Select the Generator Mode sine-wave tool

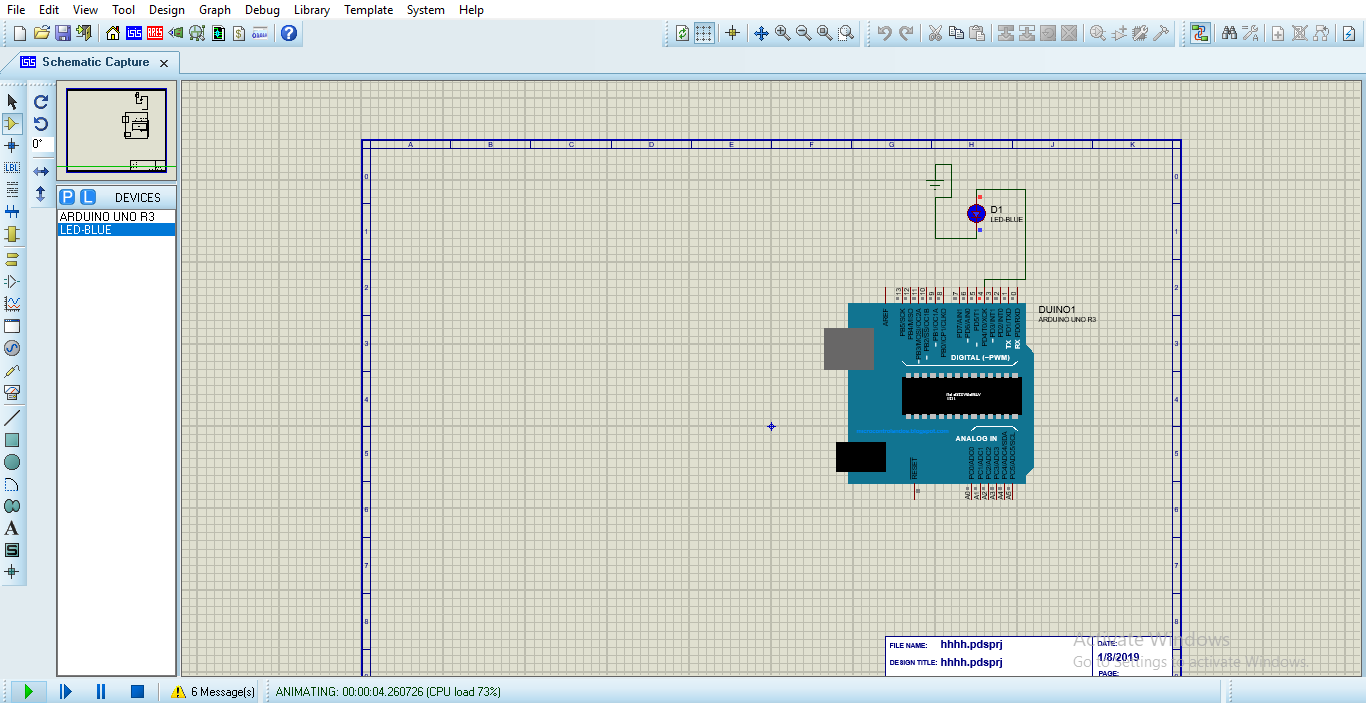12,348
